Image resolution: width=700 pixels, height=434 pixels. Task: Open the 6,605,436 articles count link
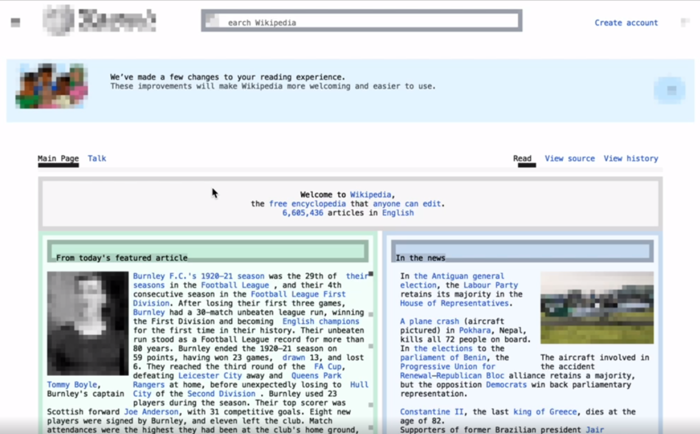(302, 213)
